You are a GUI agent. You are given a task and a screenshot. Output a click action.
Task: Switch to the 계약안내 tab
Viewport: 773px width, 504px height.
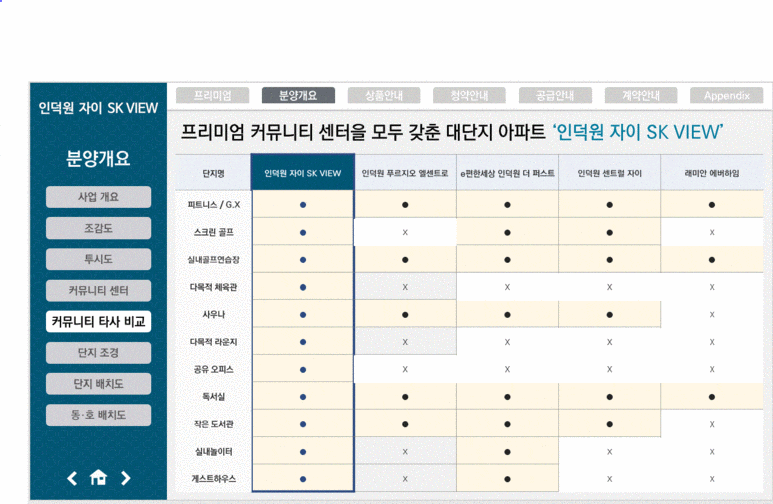pyautogui.click(x=641, y=95)
